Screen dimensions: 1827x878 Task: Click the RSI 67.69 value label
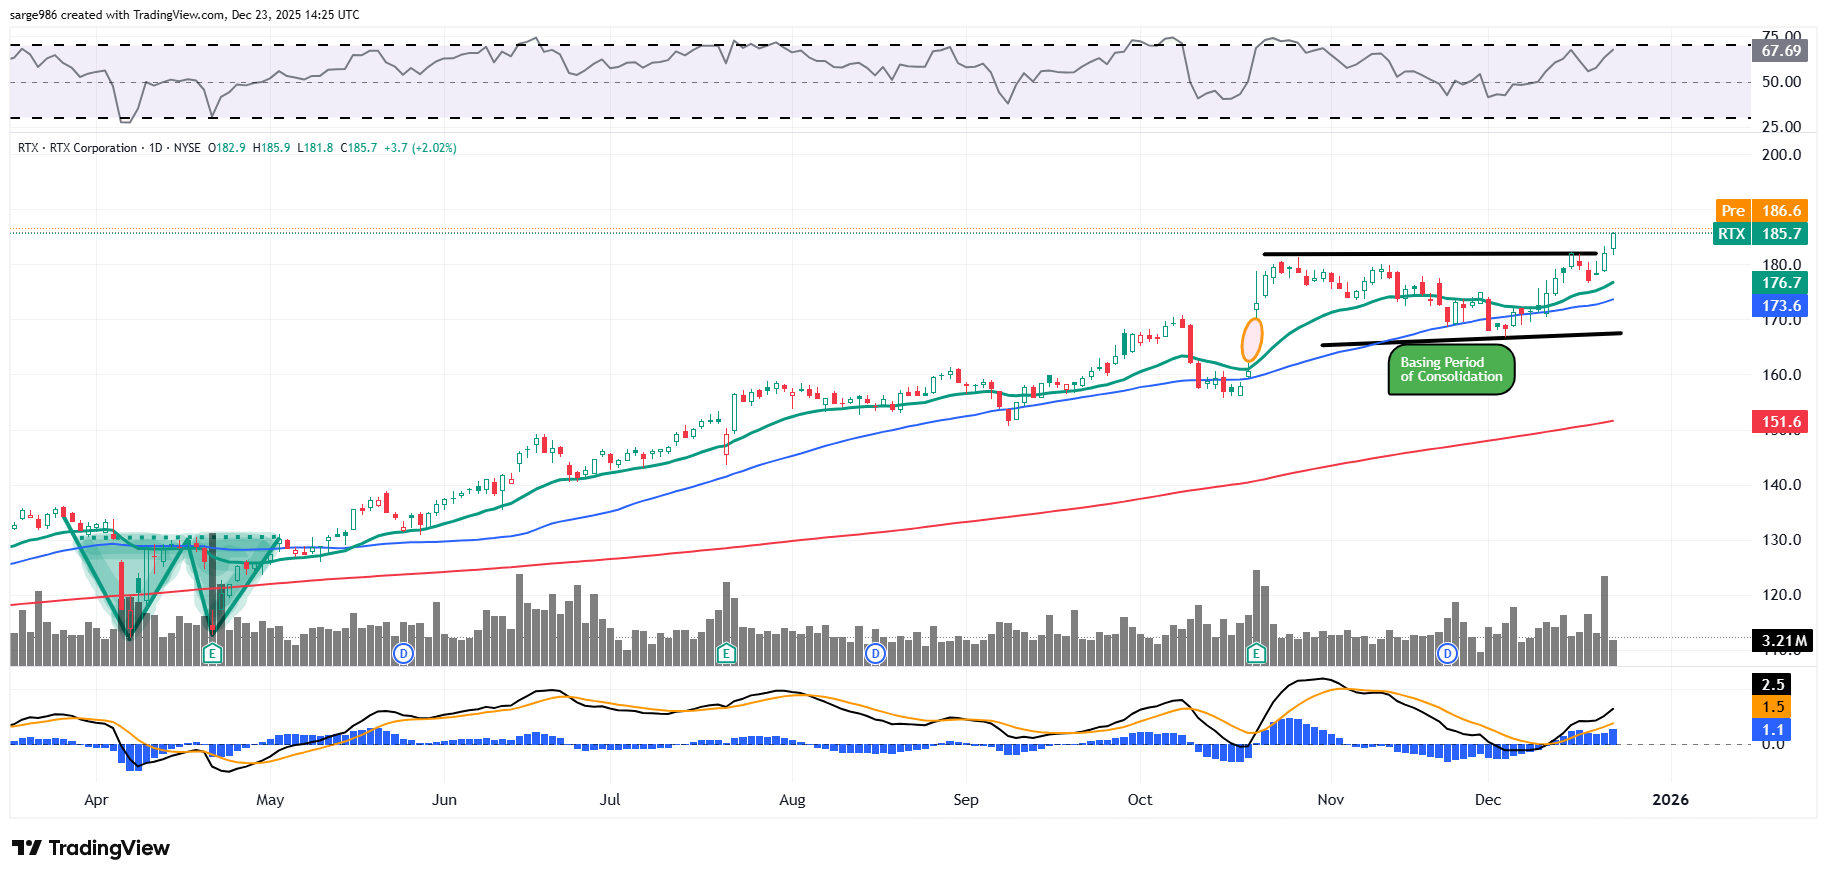click(x=1780, y=51)
